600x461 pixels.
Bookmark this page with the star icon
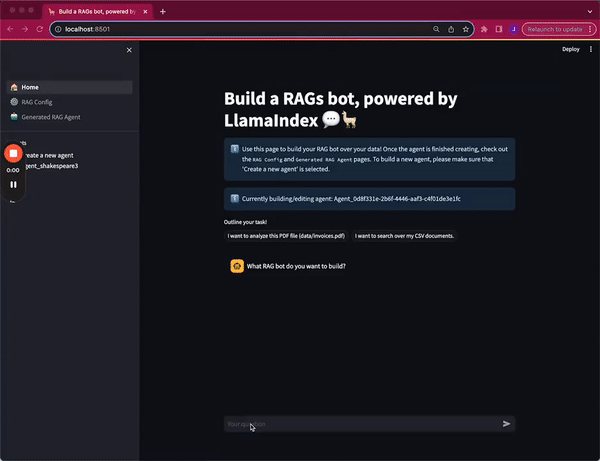[466, 29]
